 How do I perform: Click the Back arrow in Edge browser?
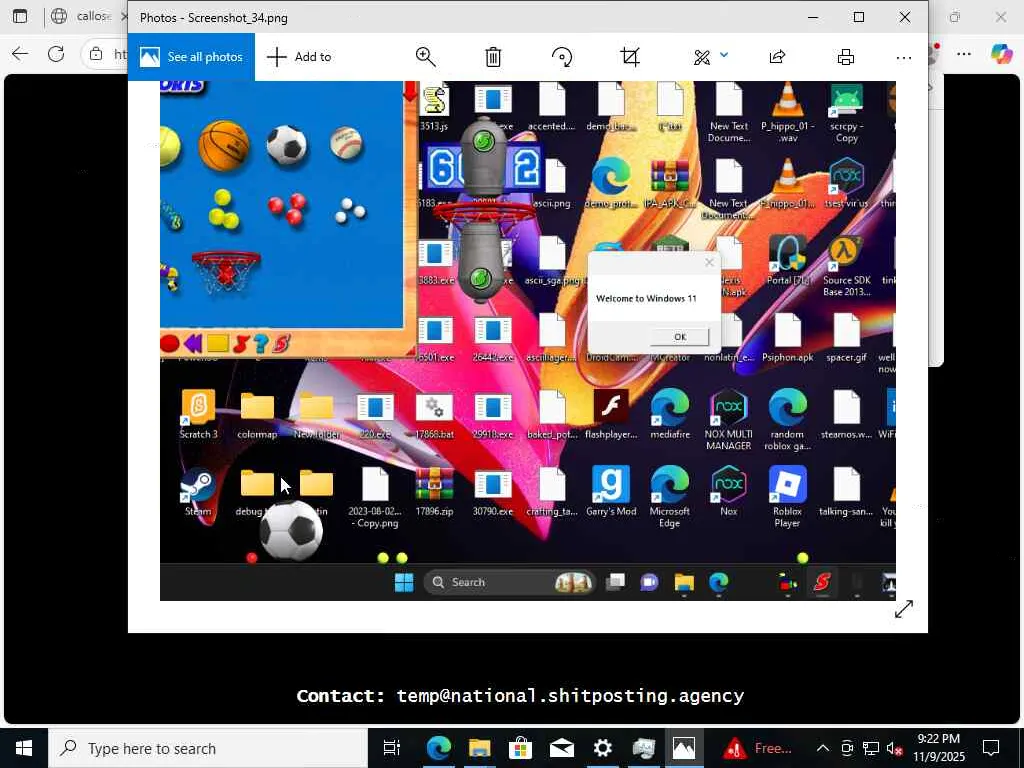[20, 54]
